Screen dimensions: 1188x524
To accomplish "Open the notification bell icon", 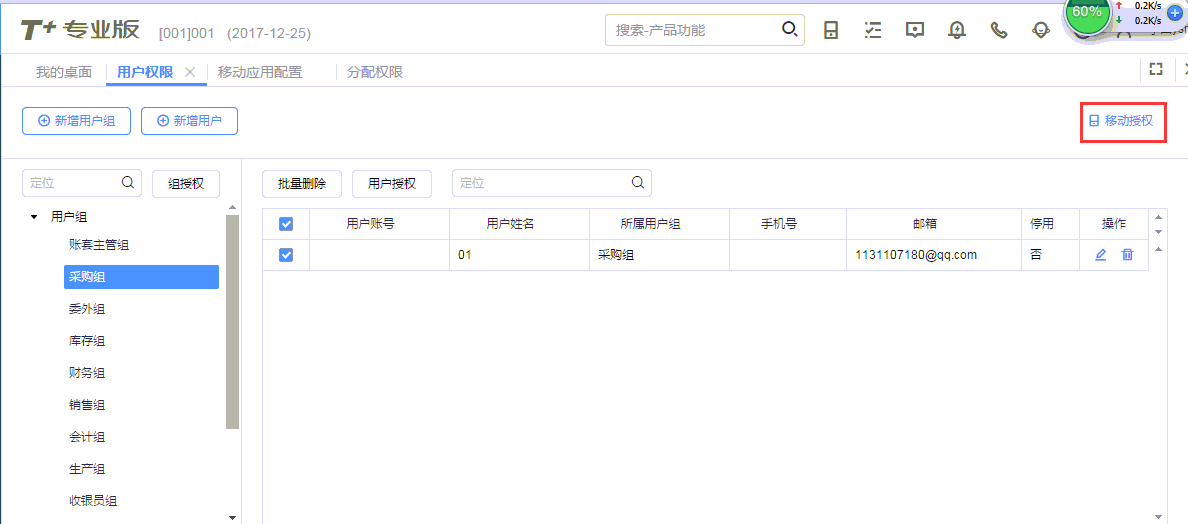I will 958,30.
